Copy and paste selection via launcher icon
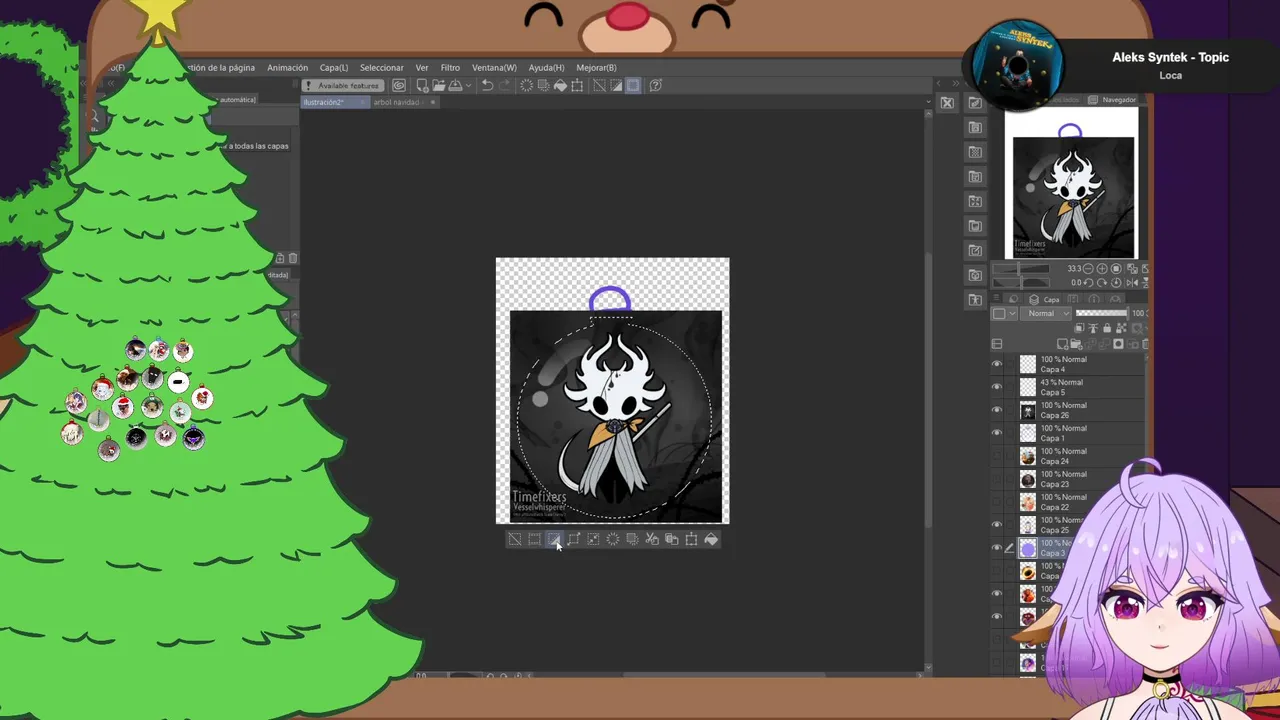The width and height of the screenshot is (1280, 720). point(672,539)
